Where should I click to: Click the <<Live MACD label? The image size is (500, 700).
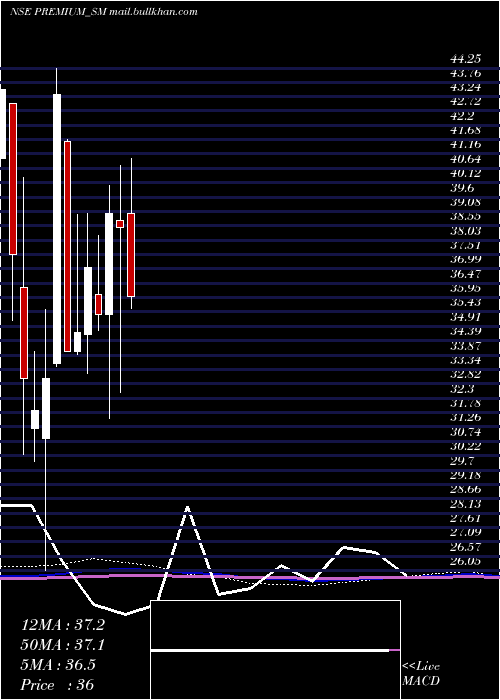pyautogui.click(x=421, y=673)
